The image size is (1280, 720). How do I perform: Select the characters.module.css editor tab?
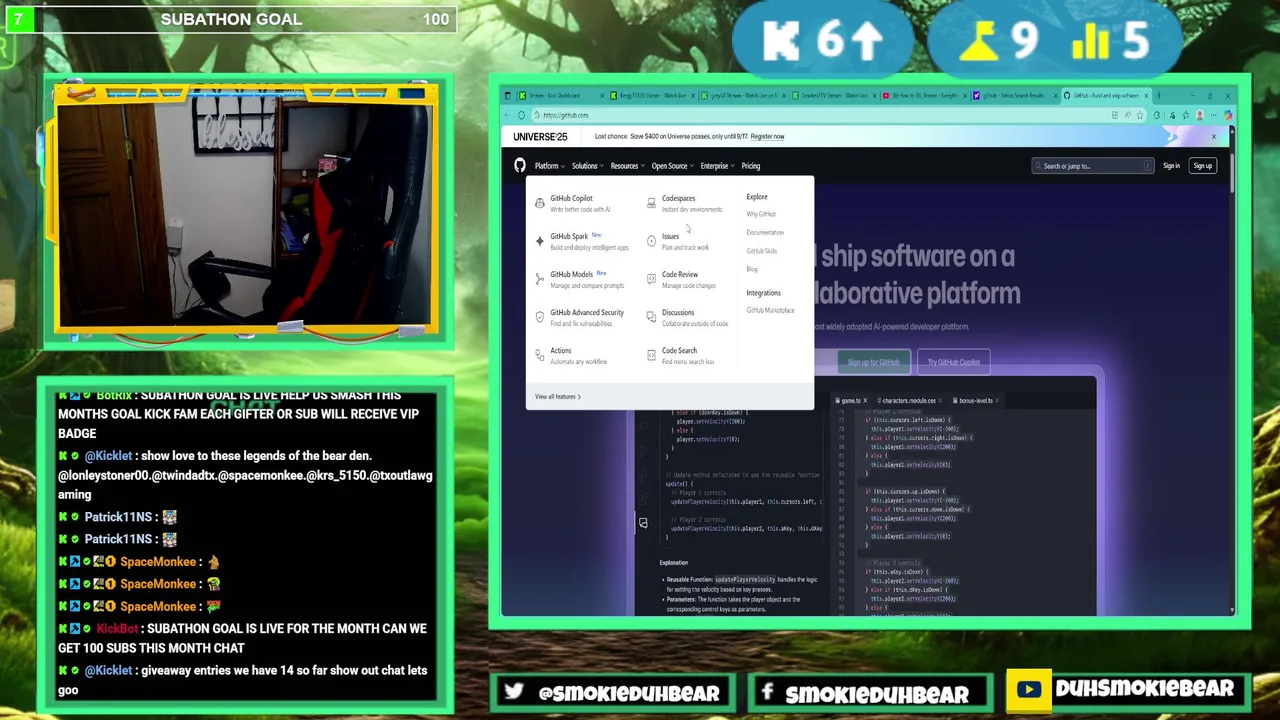coord(909,401)
